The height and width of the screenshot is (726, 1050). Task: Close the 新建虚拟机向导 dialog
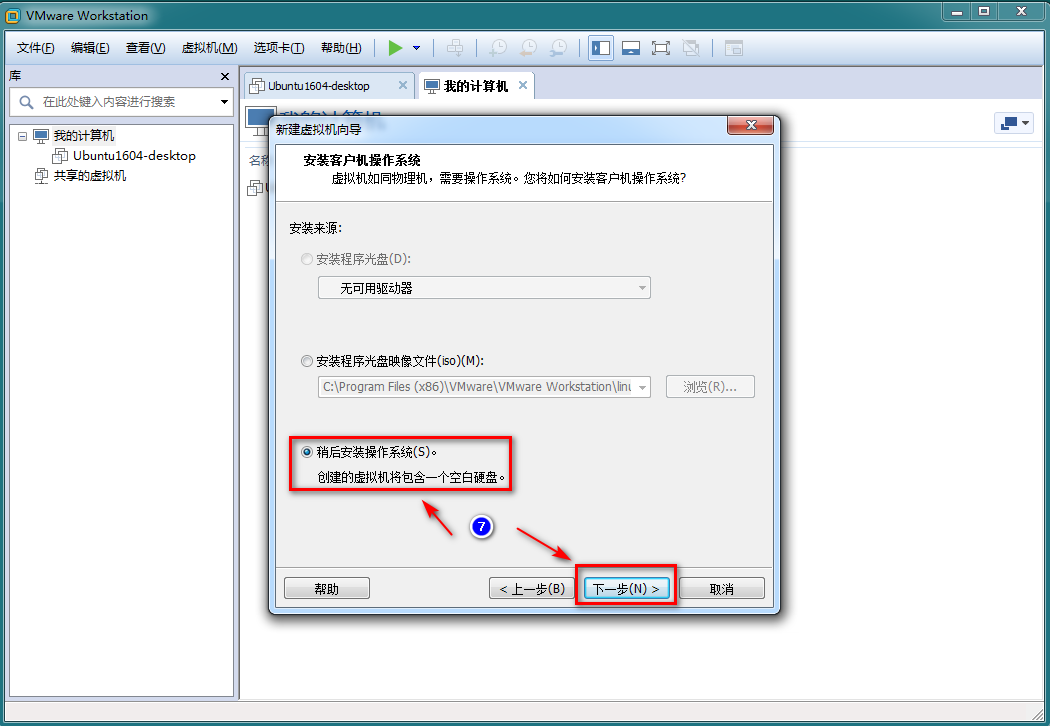[x=750, y=125]
